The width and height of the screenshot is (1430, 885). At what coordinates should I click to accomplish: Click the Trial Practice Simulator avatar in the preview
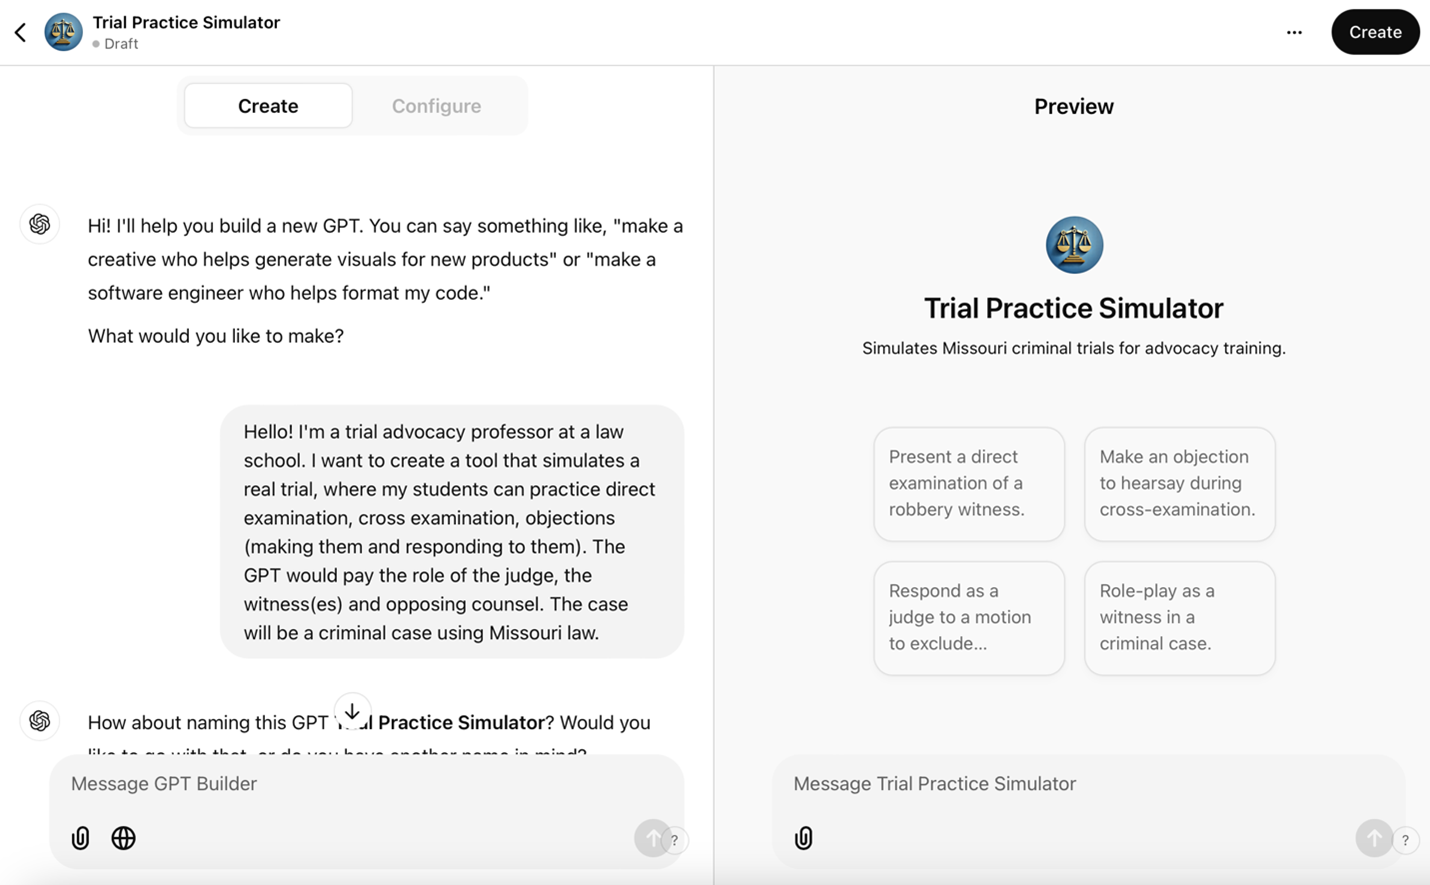click(1073, 244)
